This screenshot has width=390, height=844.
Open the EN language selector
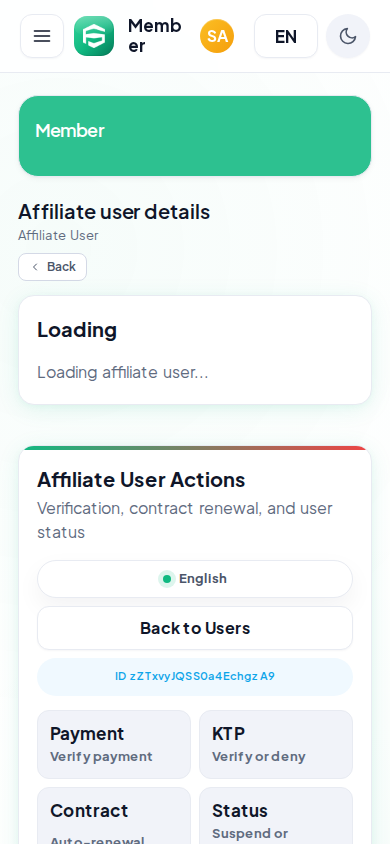coord(286,36)
